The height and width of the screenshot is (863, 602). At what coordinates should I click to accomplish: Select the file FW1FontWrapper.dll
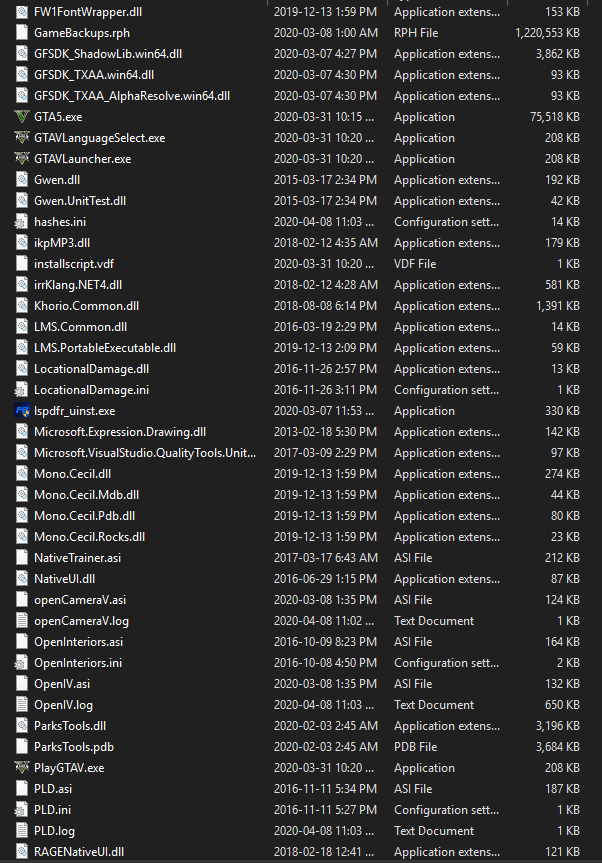click(88, 12)
